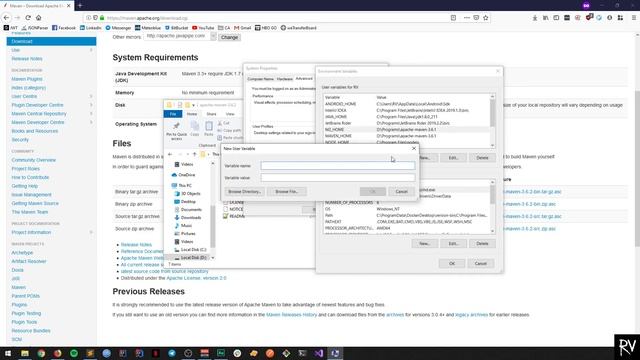Screen dimensions: 640x360
Task: Select the NUMBER_OF_PROCESSORS system variable row
Action: click(x=407, y=202)
